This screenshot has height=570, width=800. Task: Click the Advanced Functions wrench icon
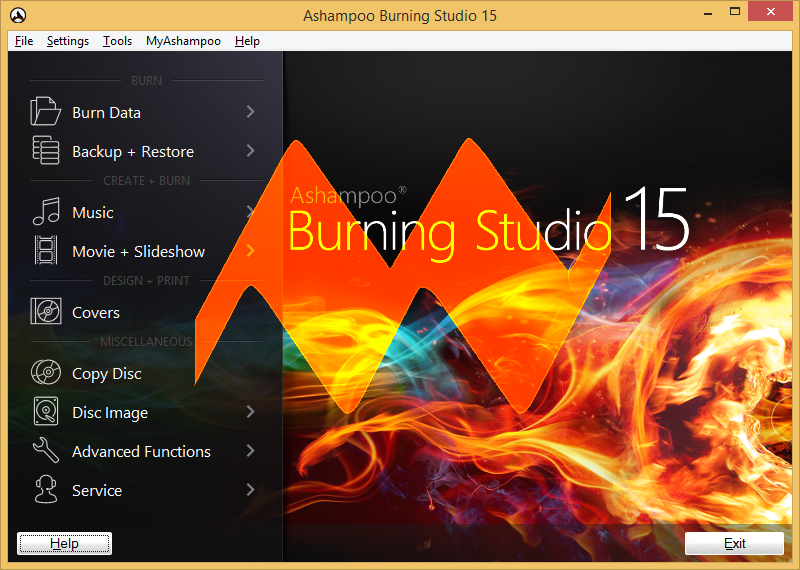[46, 450]
